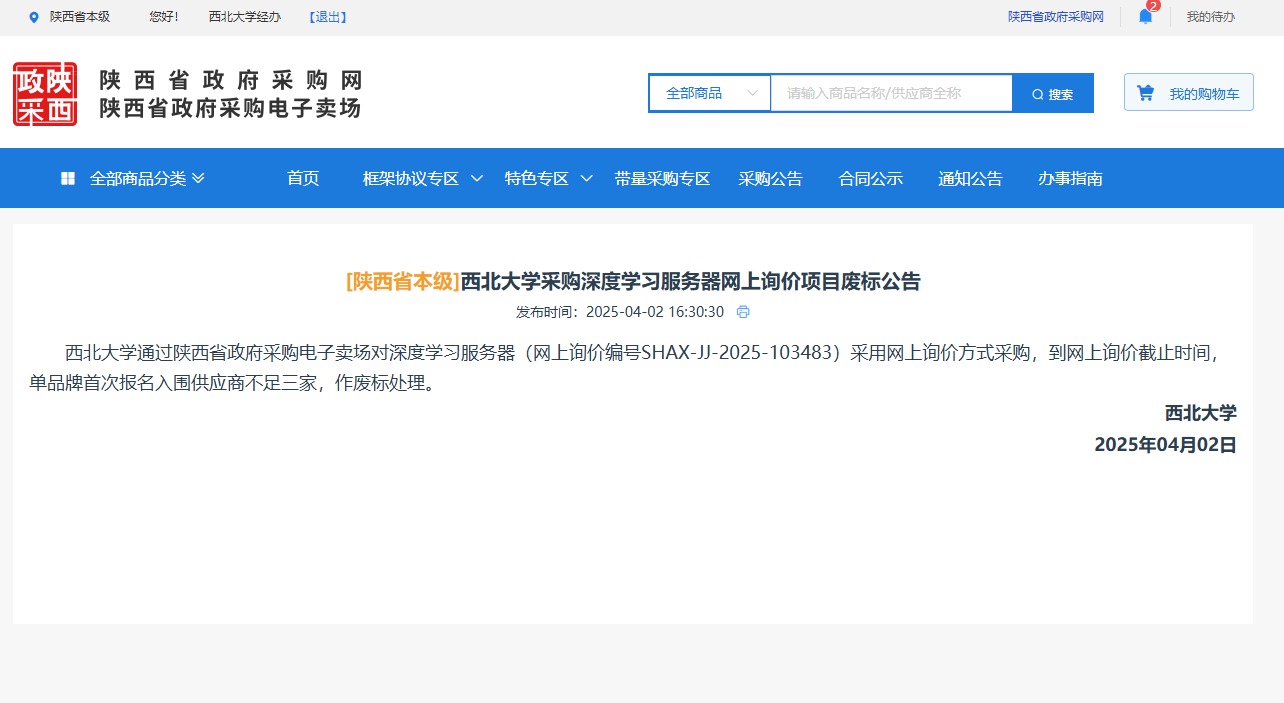Click the 【退出】 logout link
1284x703 pixels.
(x=327, y=17)
